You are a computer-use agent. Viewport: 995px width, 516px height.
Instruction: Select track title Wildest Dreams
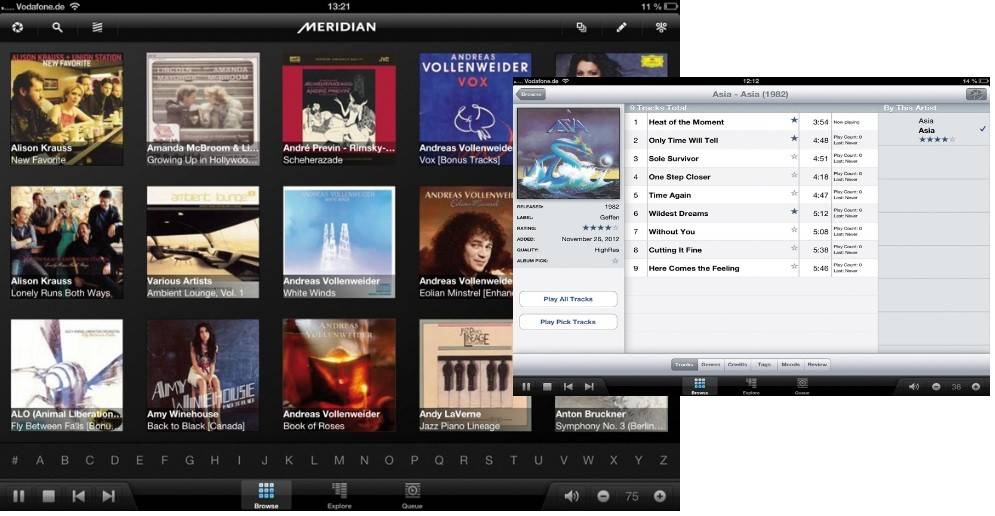click(678, 213)
